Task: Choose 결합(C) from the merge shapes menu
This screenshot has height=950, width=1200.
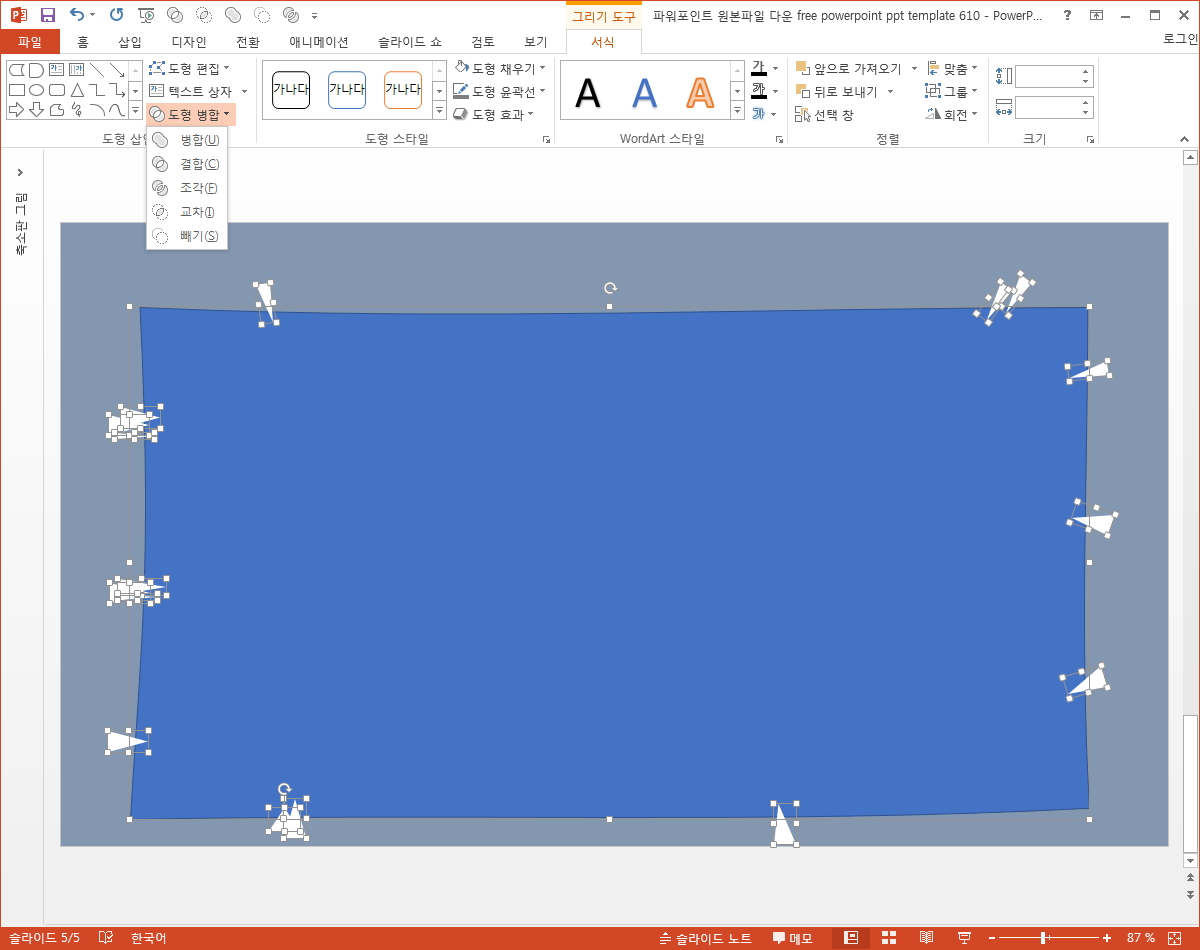Action: click(x=187, y=164)
